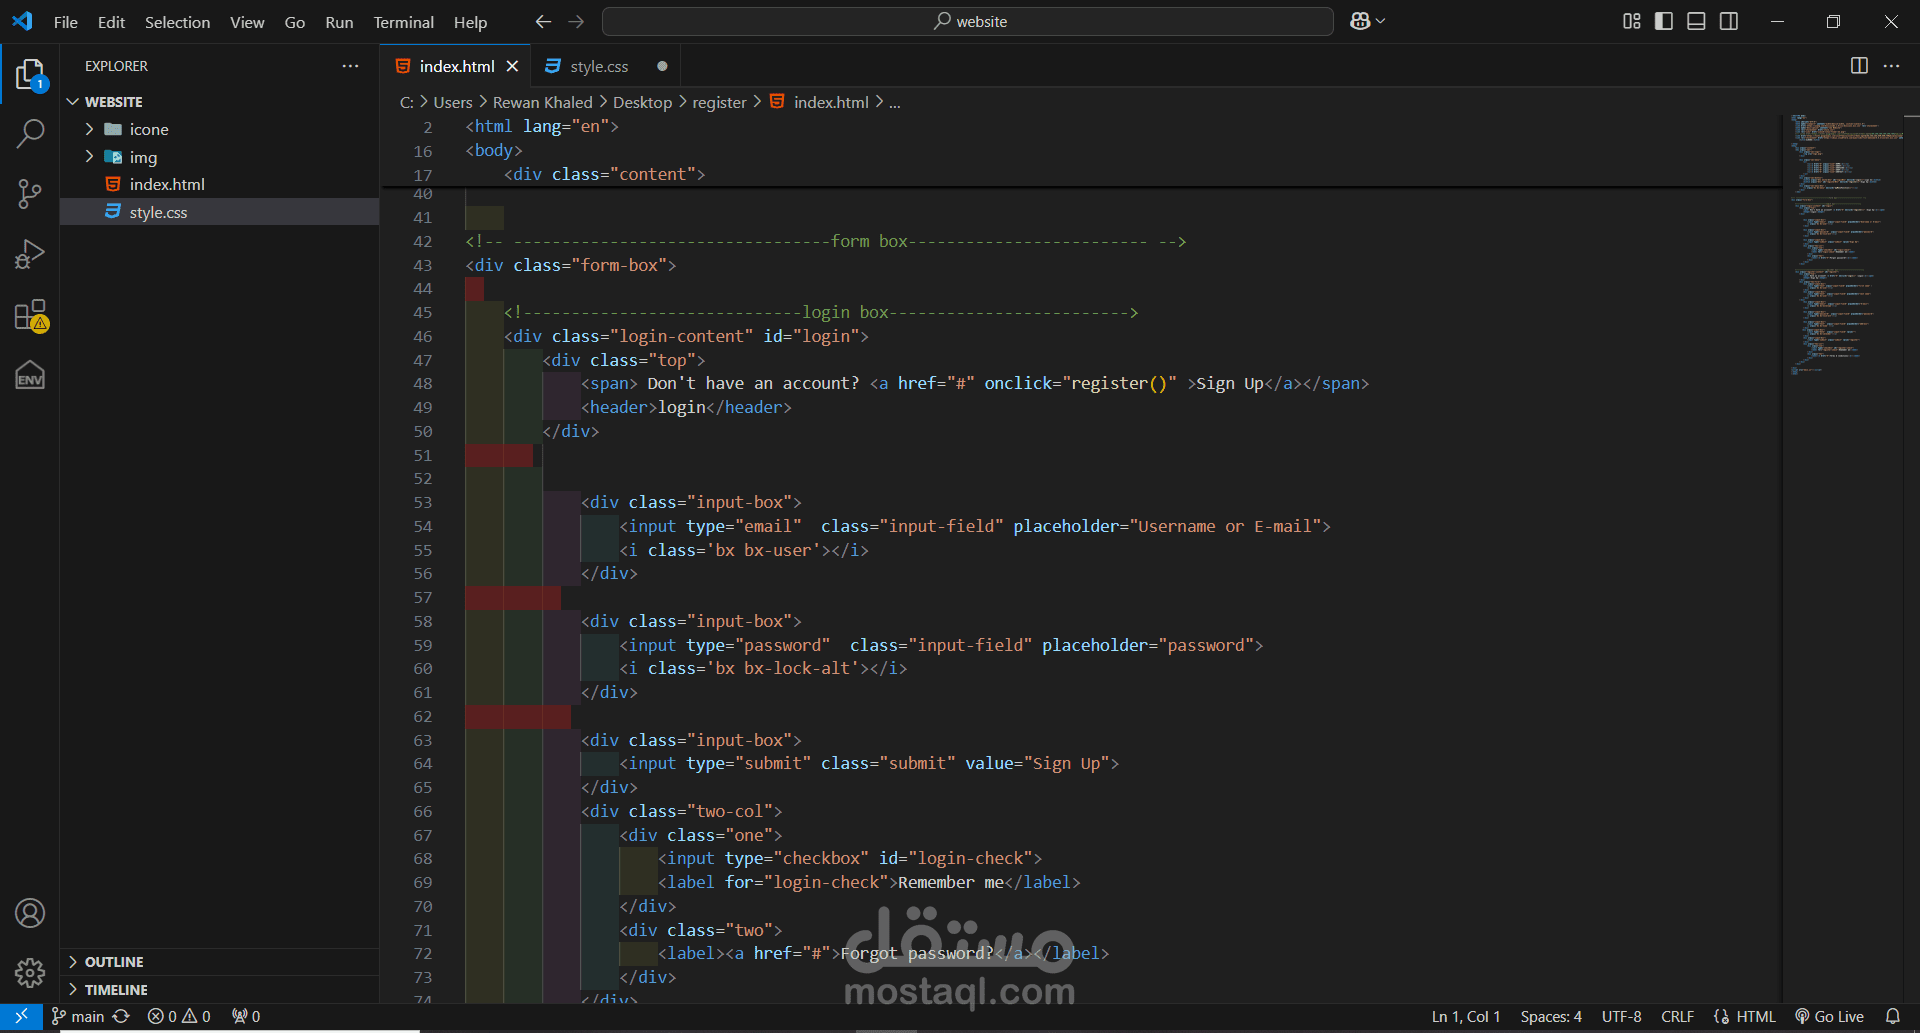Image resolution: width=1920 pixels, height=1033 pixels.
Task: Click the ports forwarded indicator showing 0
Action: point(246,1016)
